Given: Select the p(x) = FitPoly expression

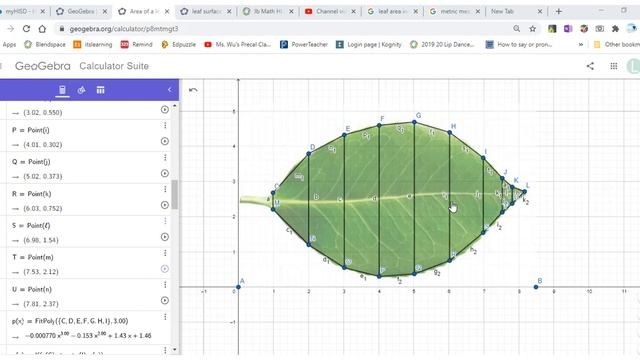Looking at the screenshot, I should point(70,321).
